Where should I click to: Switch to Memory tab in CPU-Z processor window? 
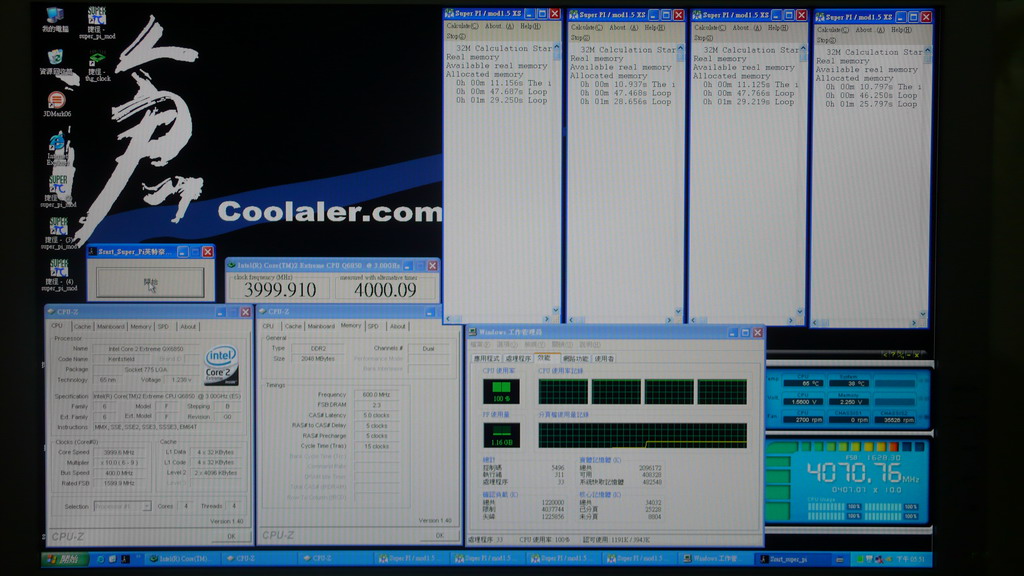140,326
